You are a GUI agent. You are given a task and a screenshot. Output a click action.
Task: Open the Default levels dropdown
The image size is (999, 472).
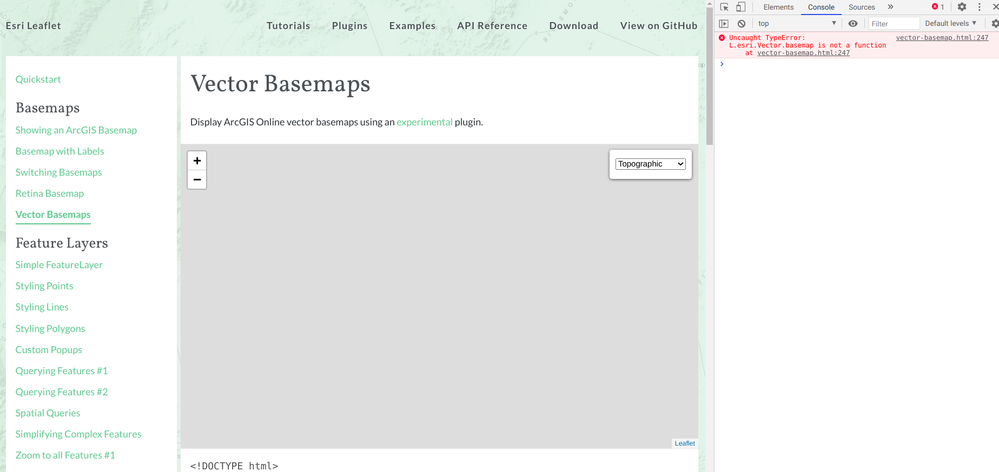[x=951, y=24]
